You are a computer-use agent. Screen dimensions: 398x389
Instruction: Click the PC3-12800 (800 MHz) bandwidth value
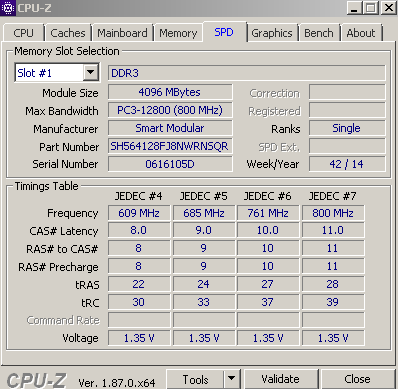tap(170, 110)
